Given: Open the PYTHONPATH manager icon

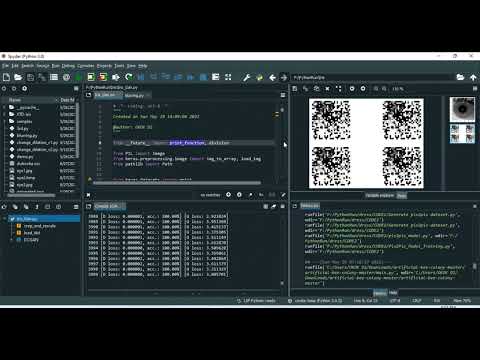Looking at the screenshot, I should pyautogui.click(x=259, y=78).
